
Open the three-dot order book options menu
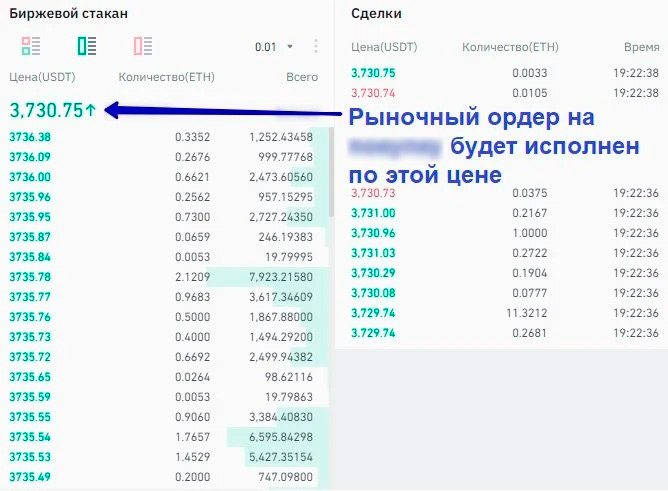click(316, 46)
